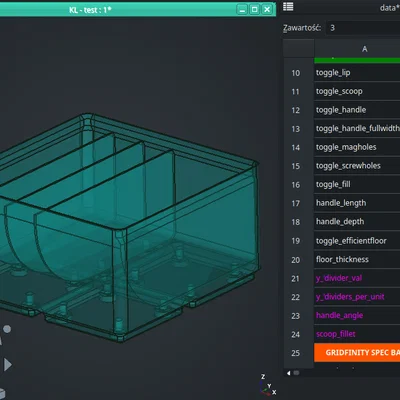Viewport: 400px width, 400px height.
Task: Click the Zawartość content input field
Action: [x=363, y=28]
